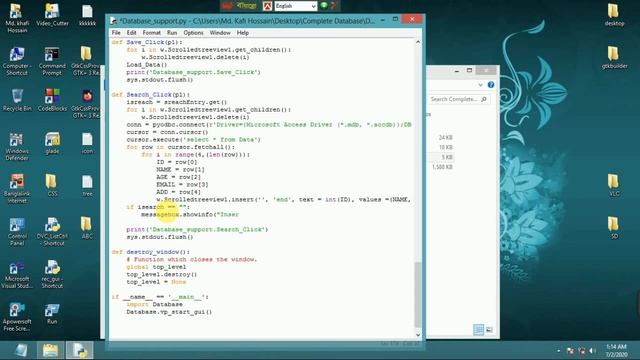Screen dimensions: 640x360
Task: Select the Run desktop icon
Action: point(52,313)
